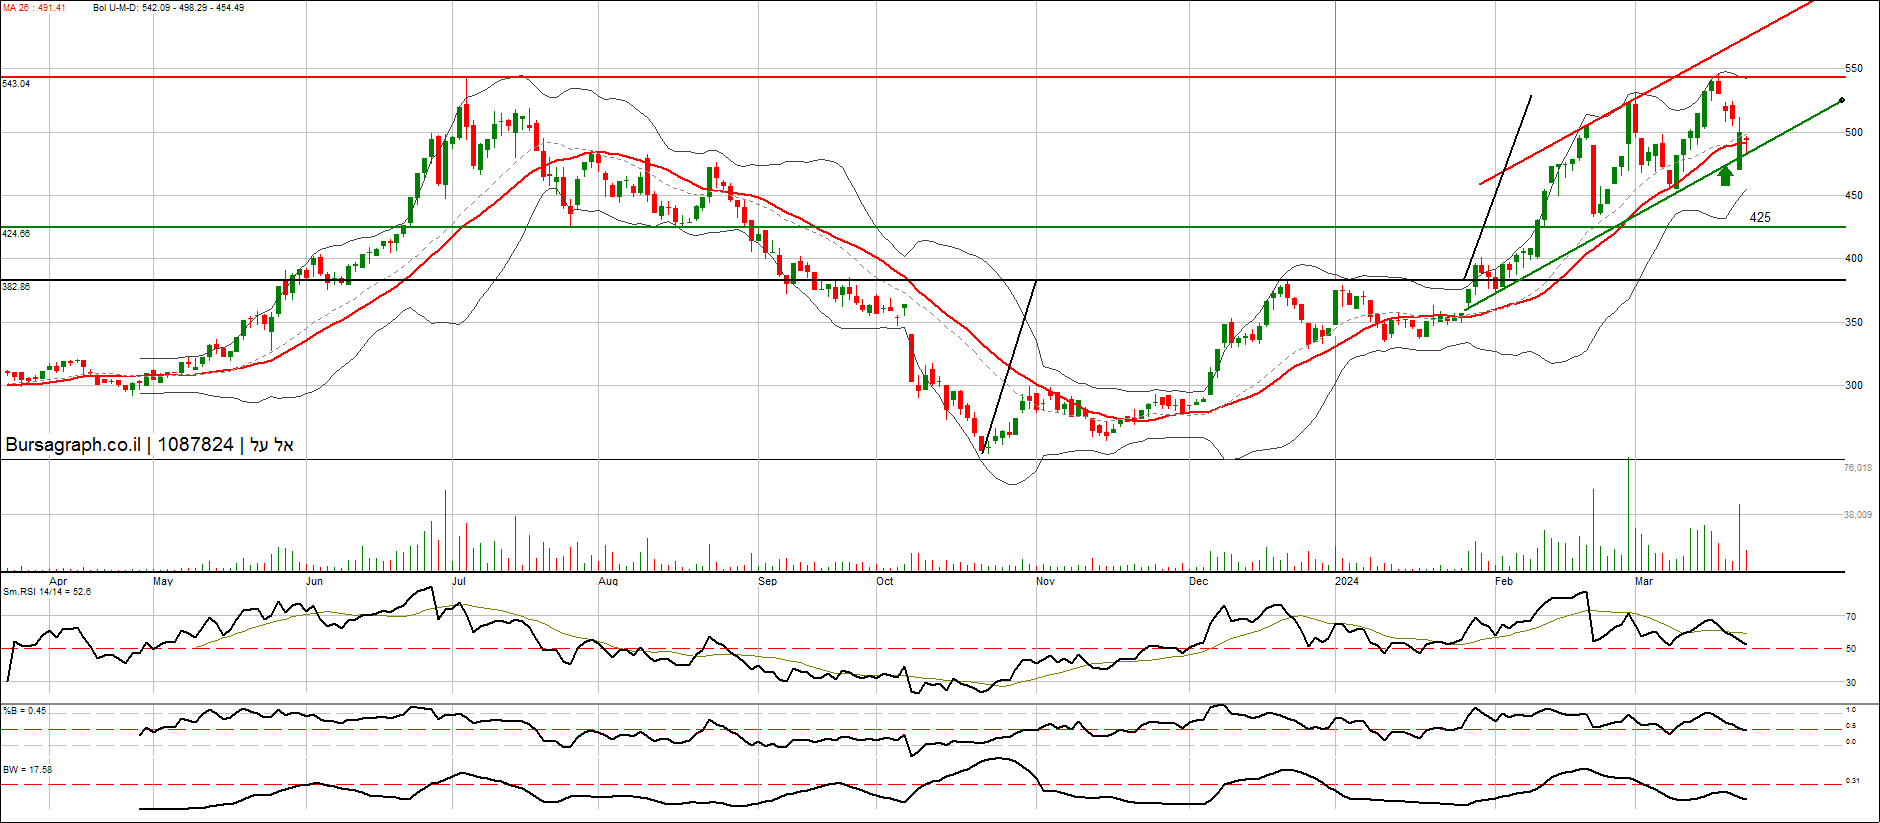Select the Feb label on the time axis
The width and height of the screenshot is (1880, 823).
coord(1504,581)
